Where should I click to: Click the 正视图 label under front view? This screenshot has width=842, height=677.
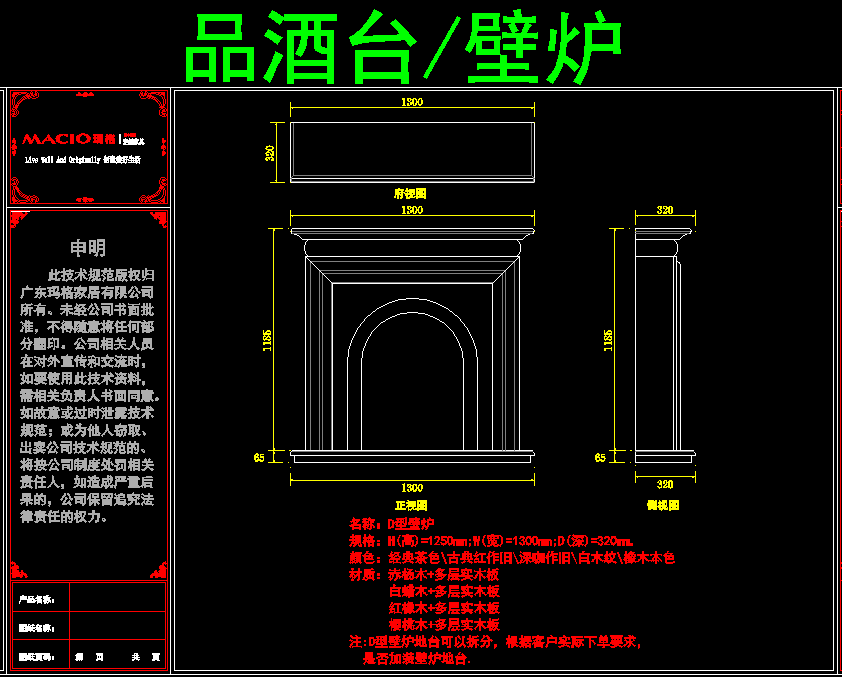tap(411, 505)
